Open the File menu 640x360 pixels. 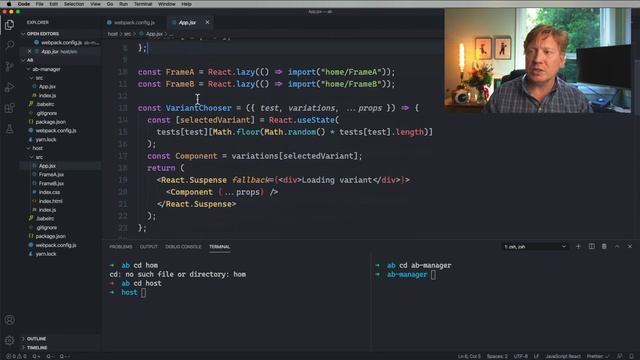tap(40, 4)
